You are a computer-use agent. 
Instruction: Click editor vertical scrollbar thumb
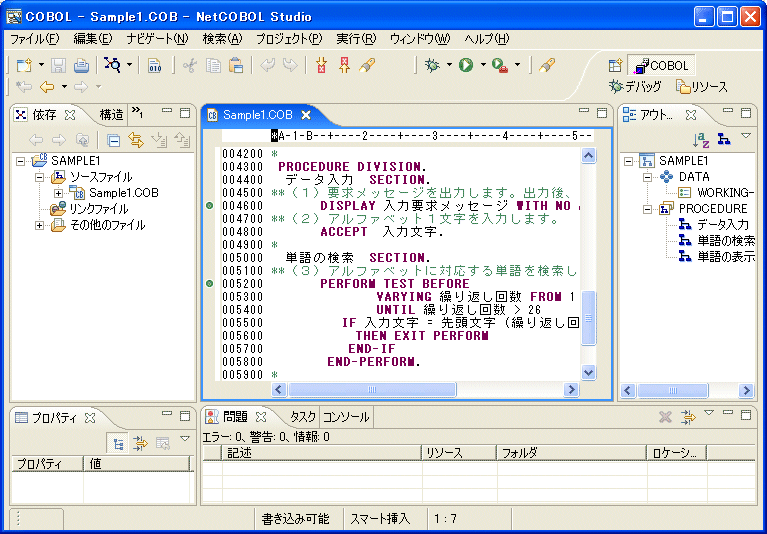coord(588,318)
